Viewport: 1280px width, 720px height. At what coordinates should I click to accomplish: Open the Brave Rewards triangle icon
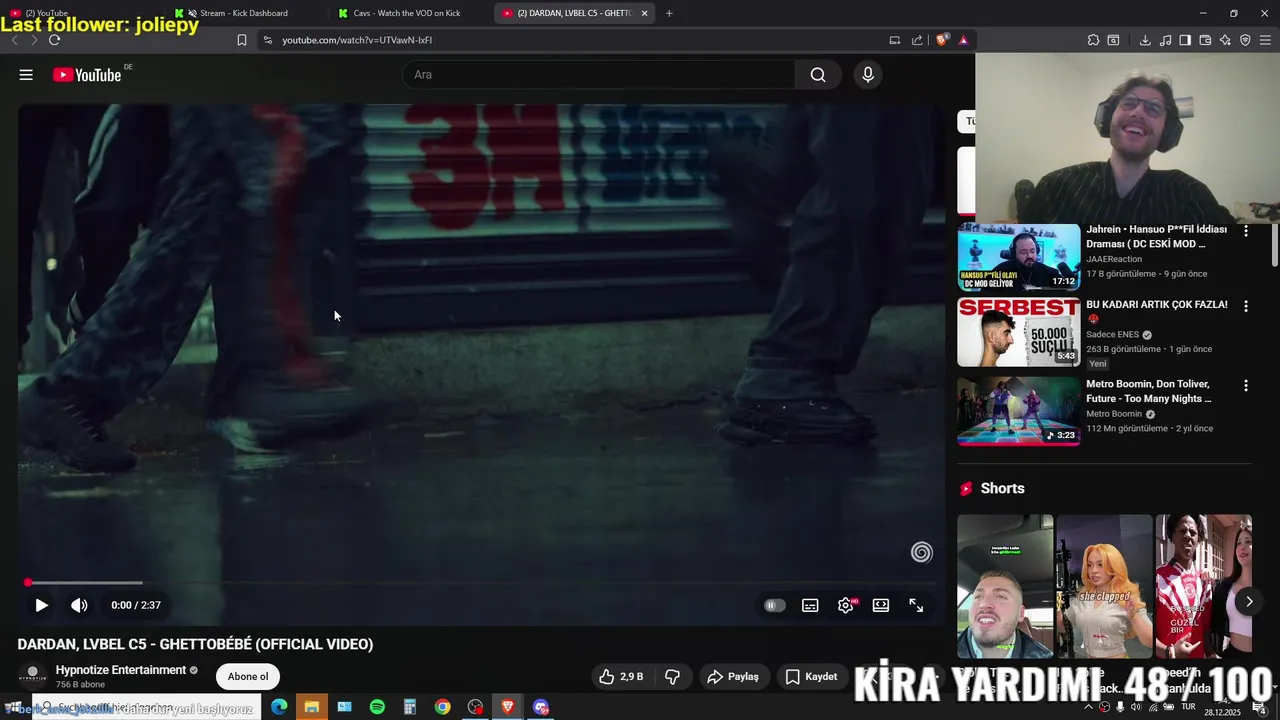coord(963,40)
